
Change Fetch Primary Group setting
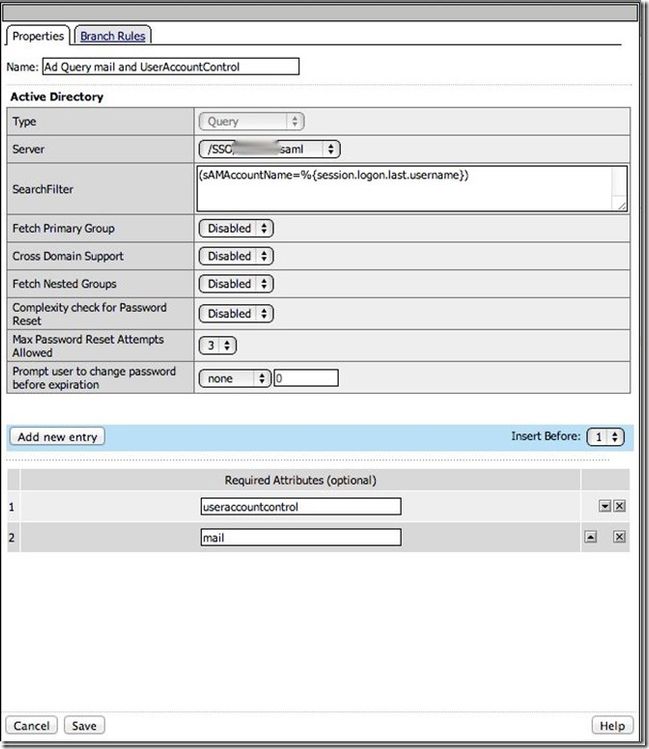coord(236,228)
